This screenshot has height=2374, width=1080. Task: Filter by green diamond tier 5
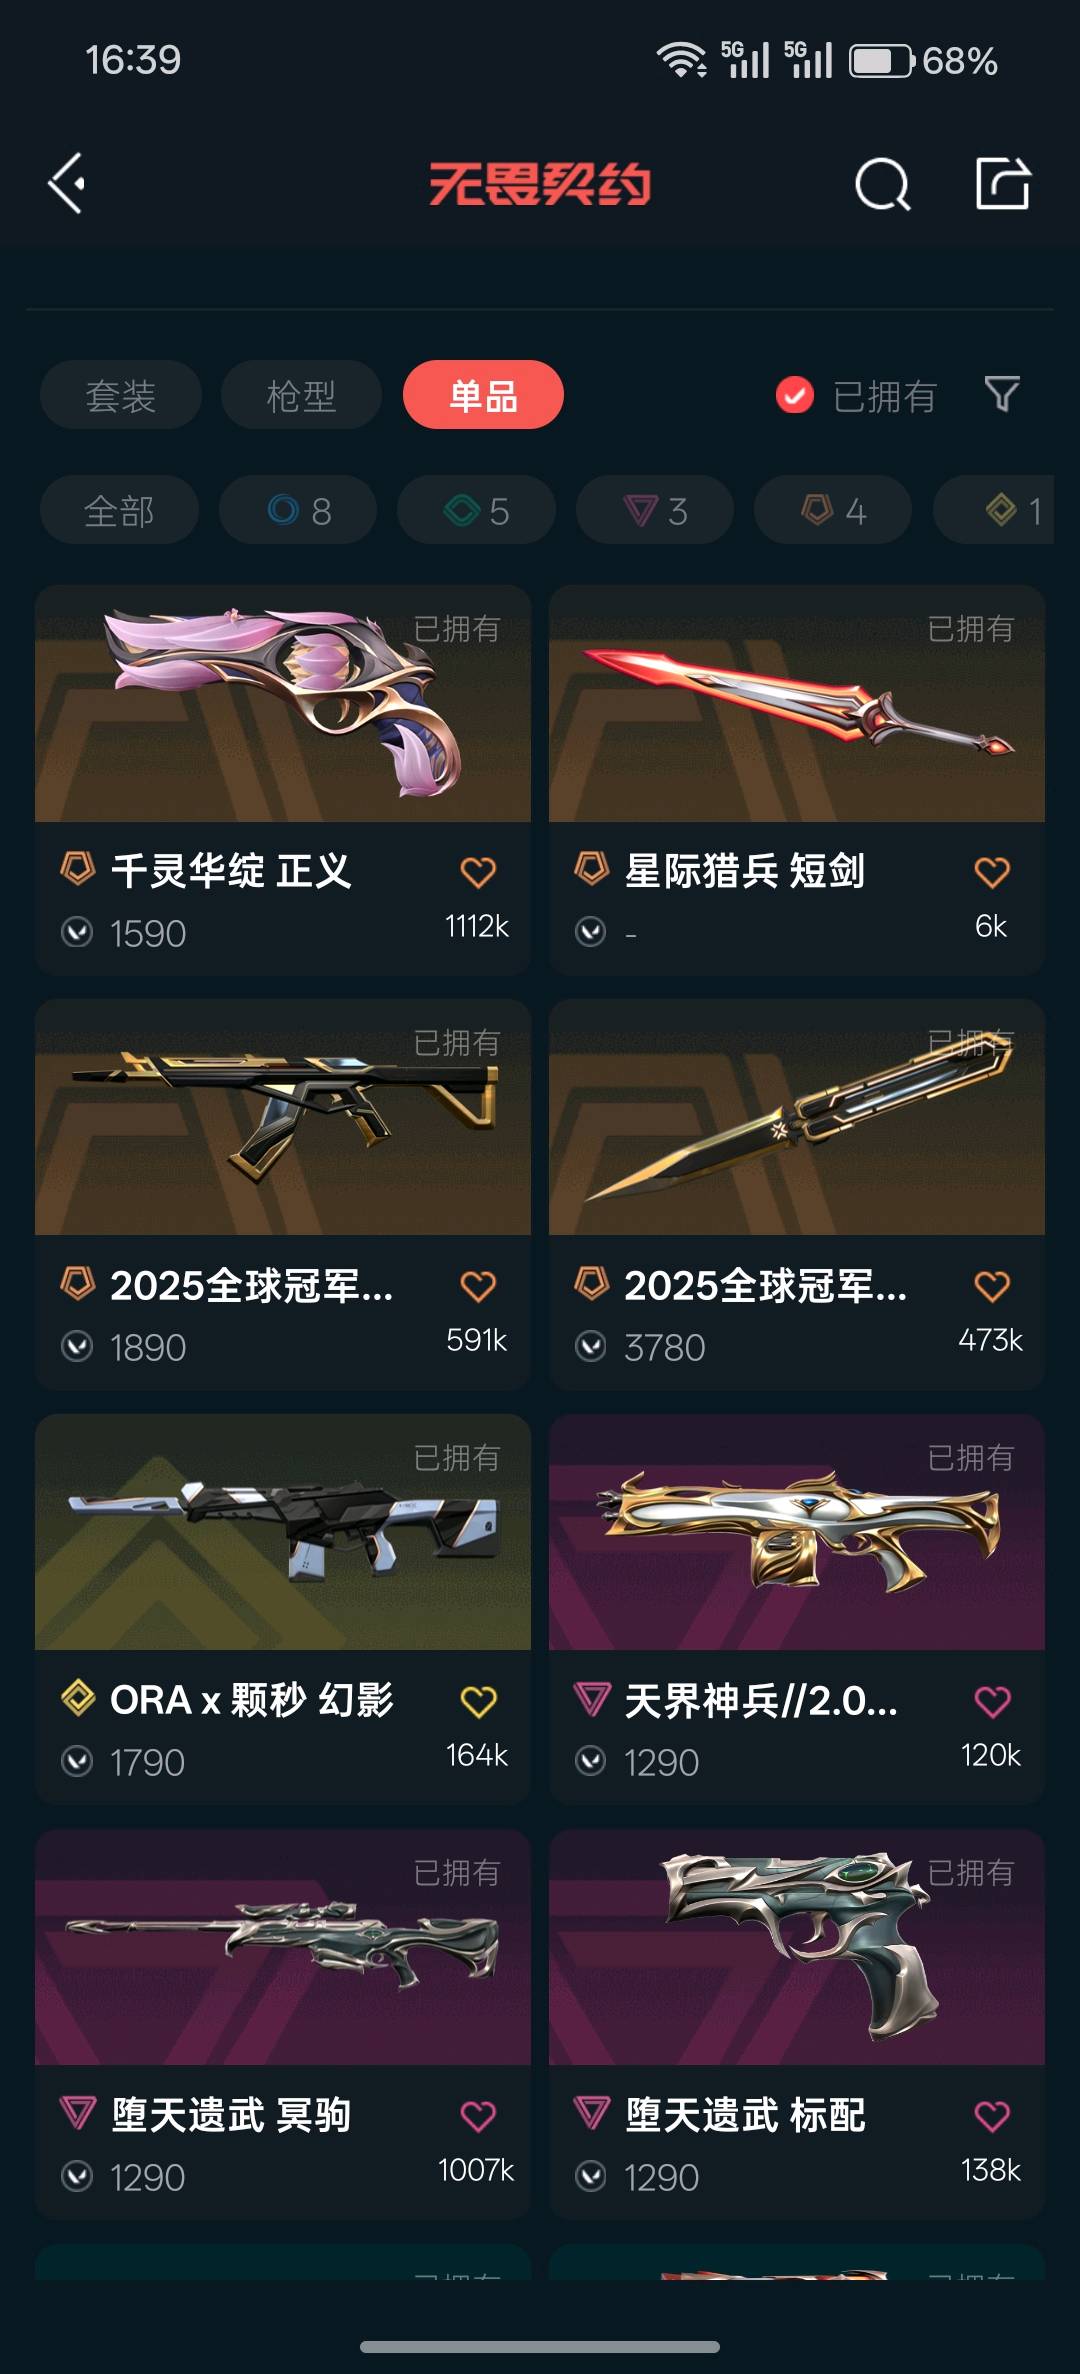point(476,510)
